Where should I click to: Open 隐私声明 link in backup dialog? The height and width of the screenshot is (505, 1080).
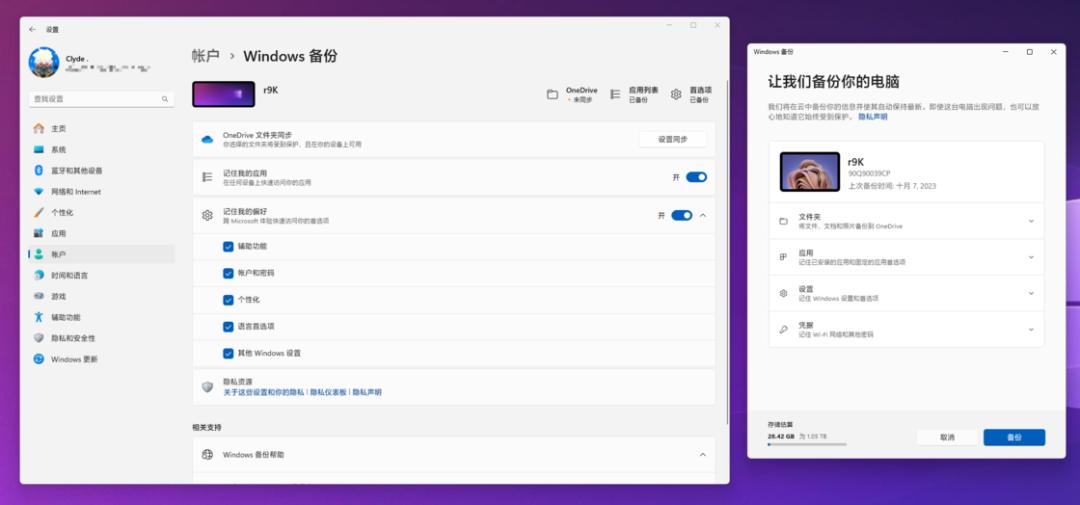tap(873, 117)
